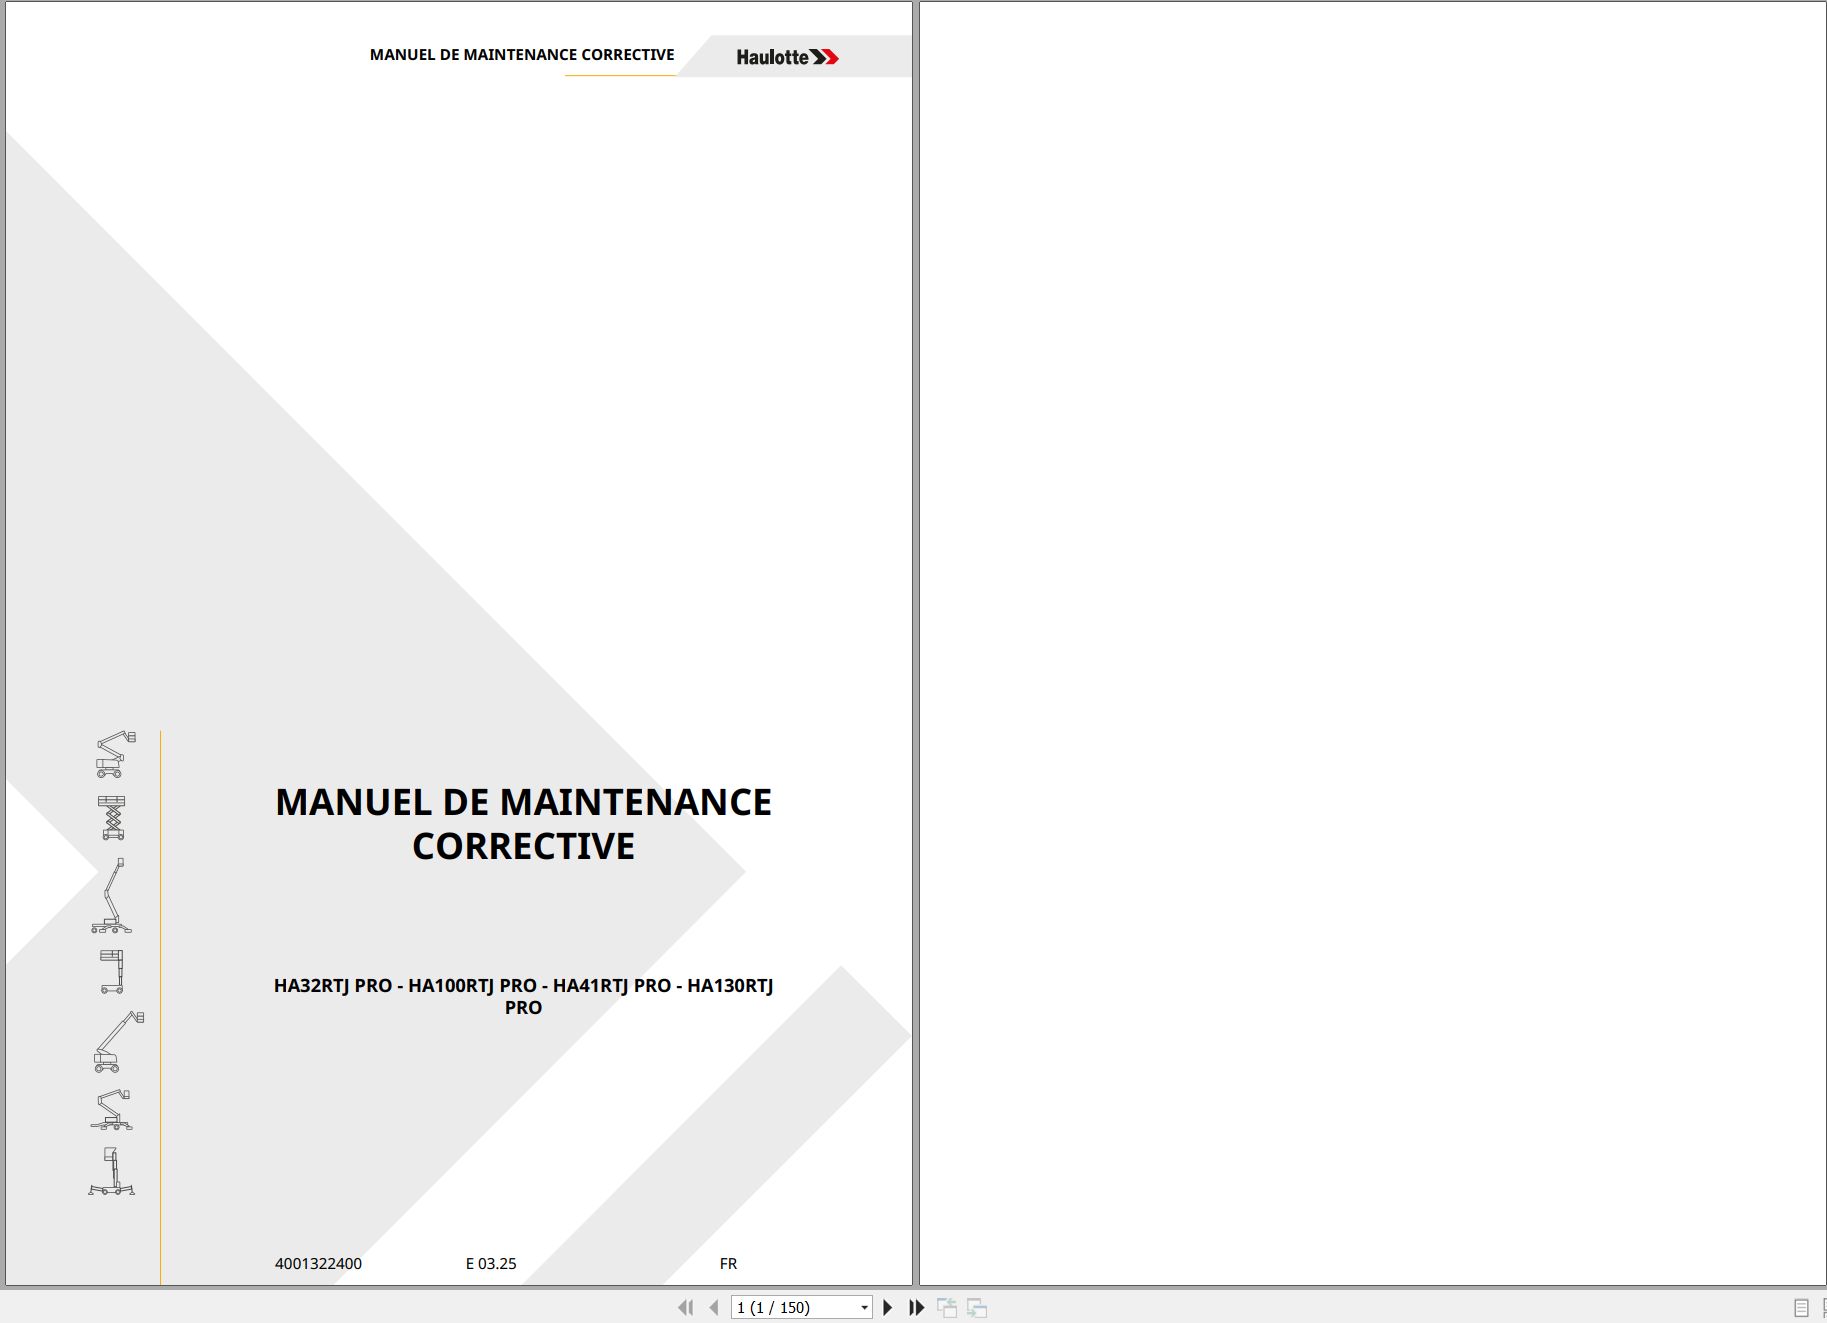
Task: Click the tall trailer-mounted boom icon
Action: click(x=112, y=895)
